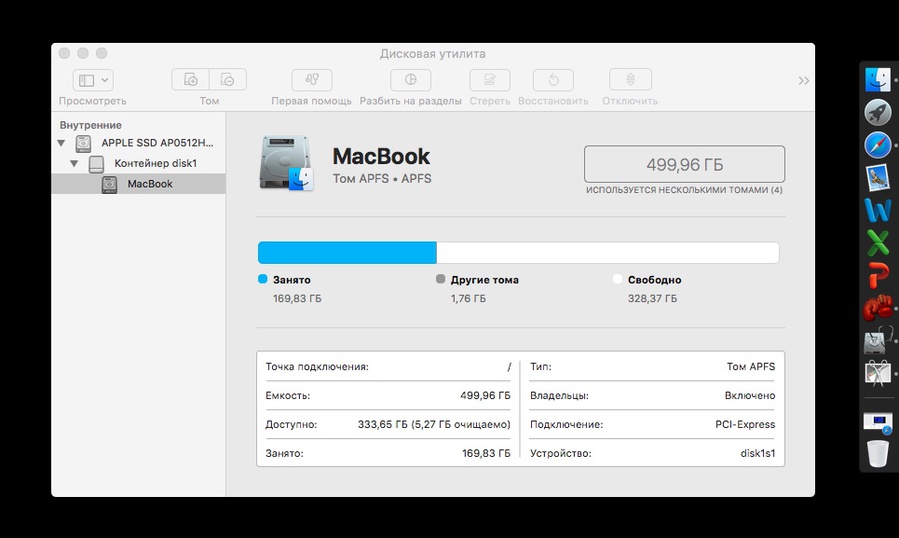Click the large MacBook disk image
Screen dimensions: 899x538
point(286,163)
